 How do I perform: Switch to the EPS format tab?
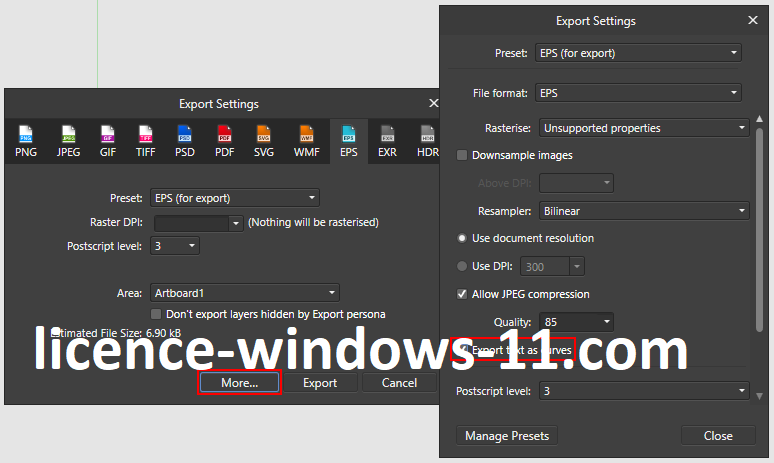[348, 141]
